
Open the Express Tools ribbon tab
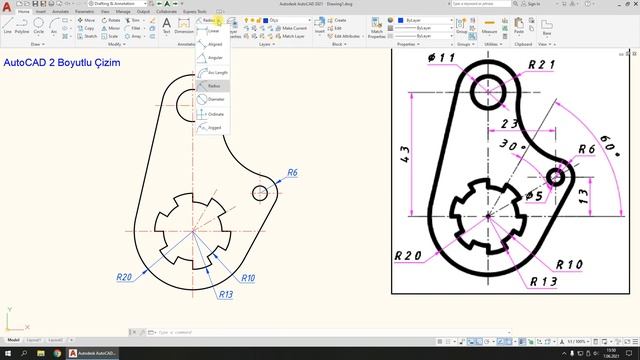click(x=195, y=11)
